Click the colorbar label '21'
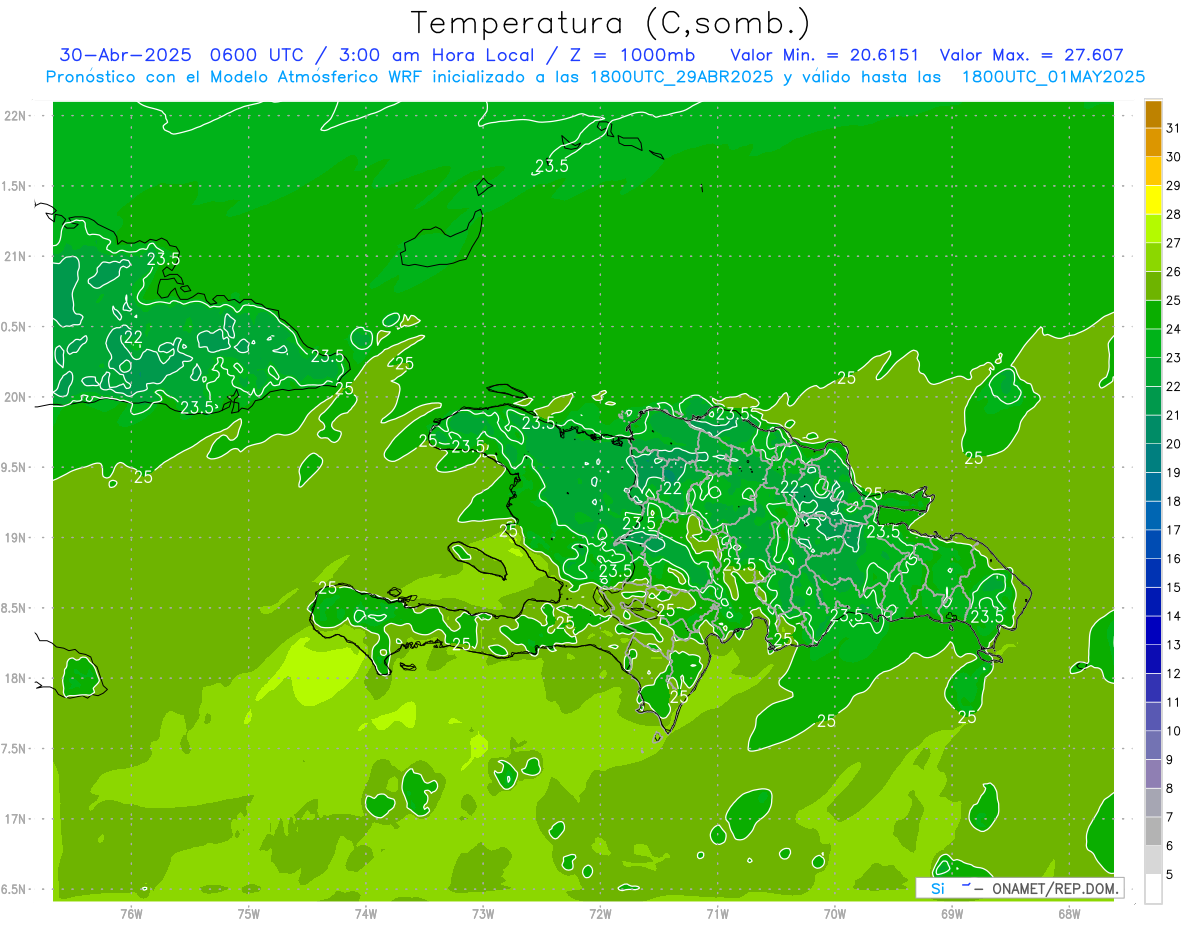The width and height of the screenshot is (1200, 927). (x=1174, y=415)
